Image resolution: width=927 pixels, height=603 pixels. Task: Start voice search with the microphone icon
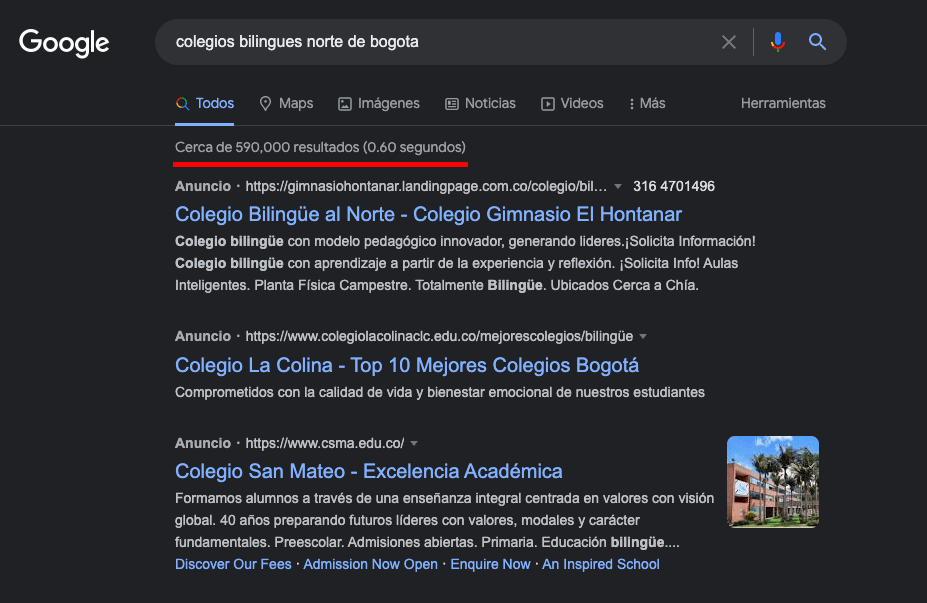coord(777,42)
